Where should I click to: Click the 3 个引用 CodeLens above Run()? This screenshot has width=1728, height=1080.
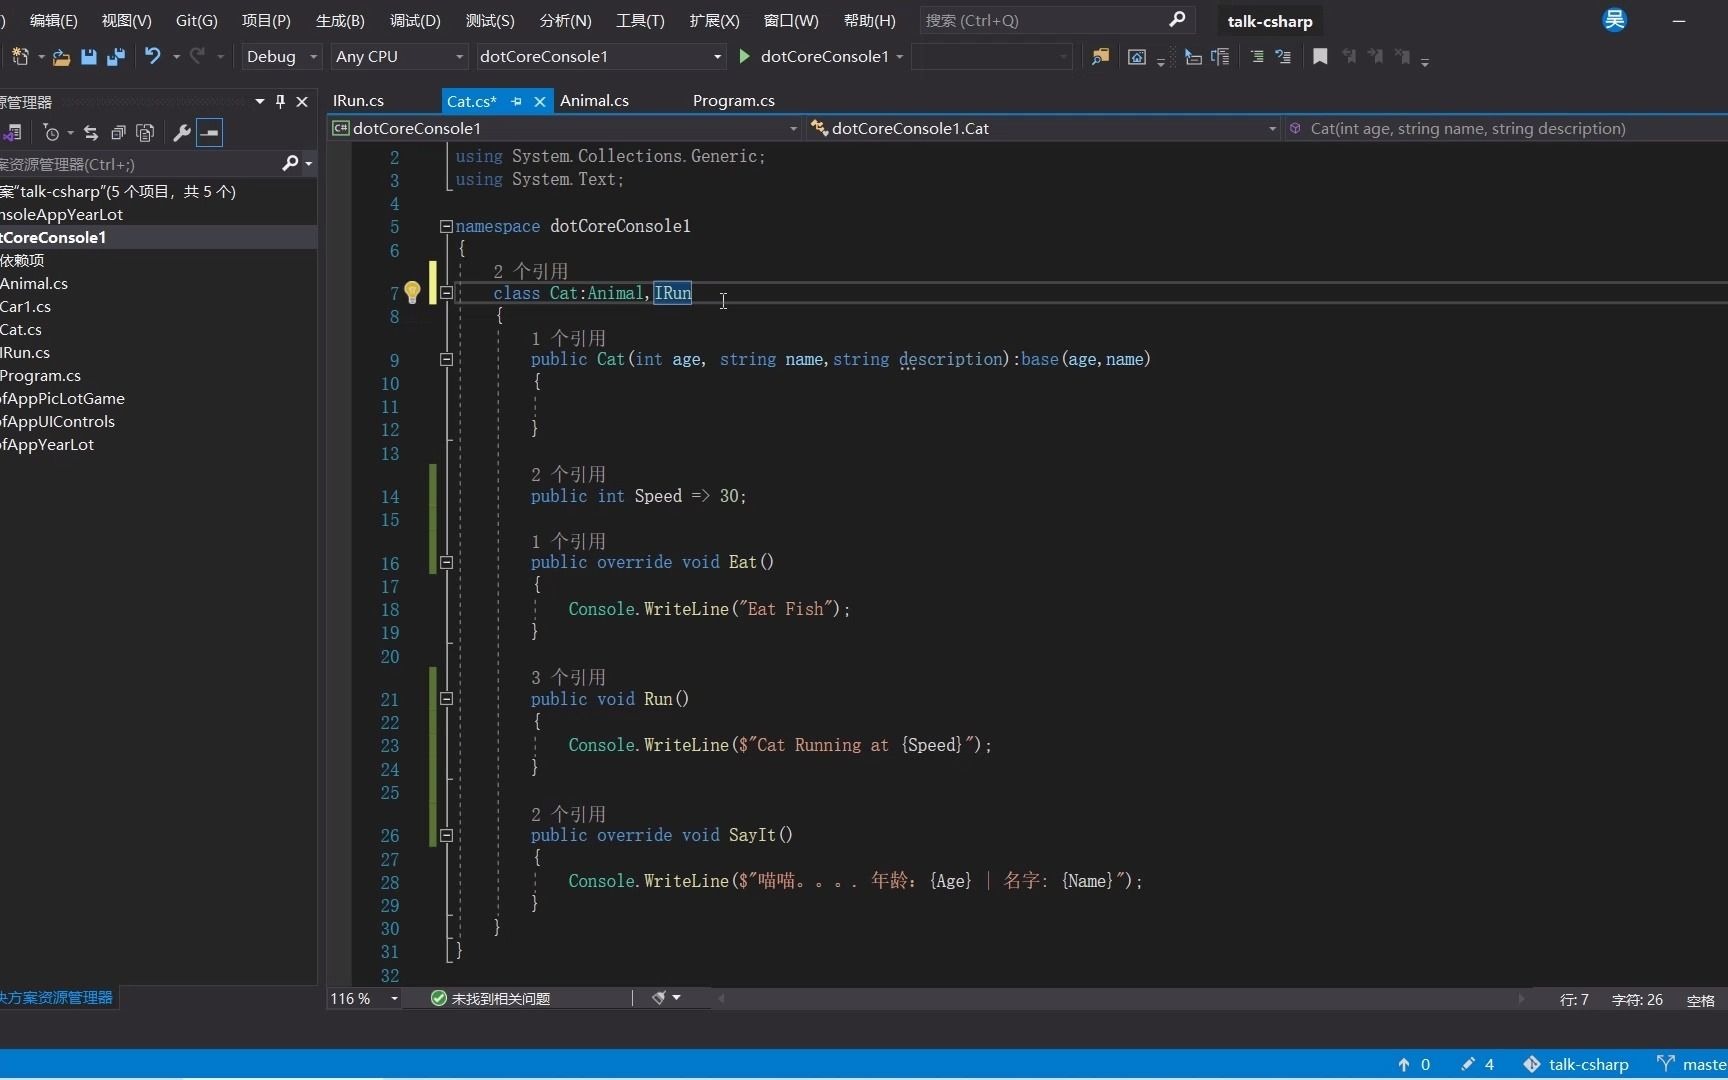568,677
